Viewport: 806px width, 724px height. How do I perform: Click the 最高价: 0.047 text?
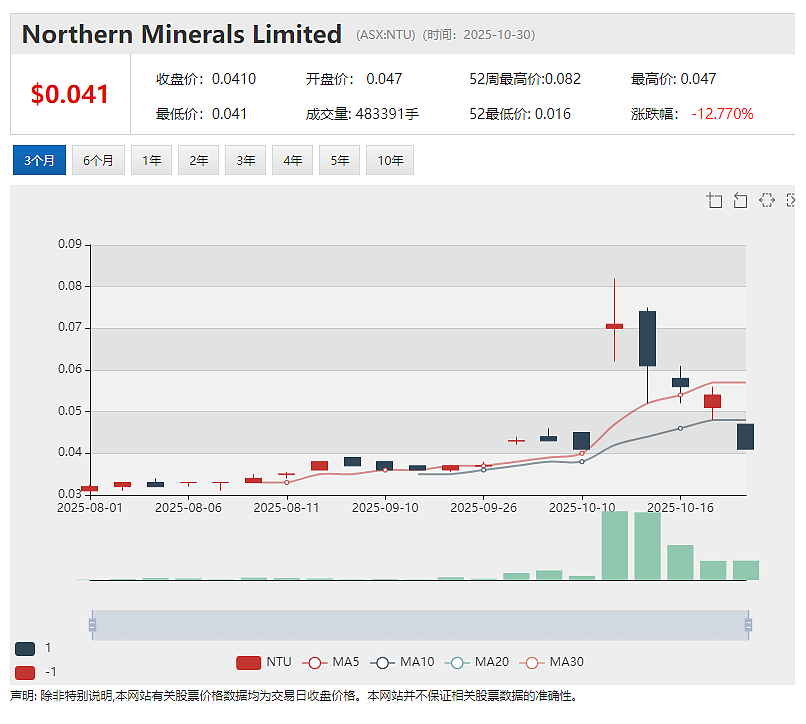(x=673, y=79)
